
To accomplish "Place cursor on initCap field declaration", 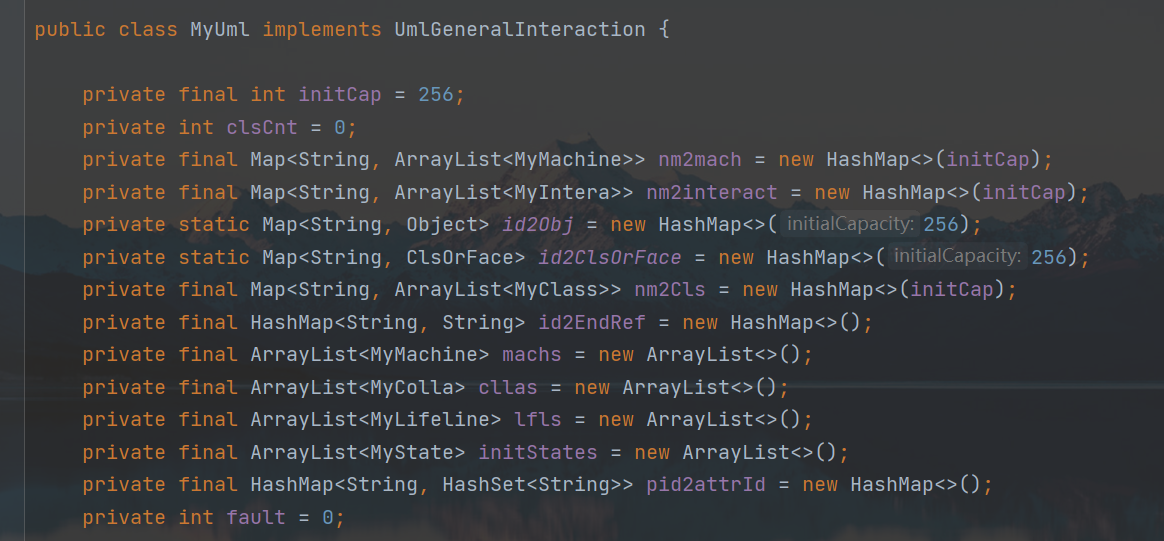I will tap(340, 95).
